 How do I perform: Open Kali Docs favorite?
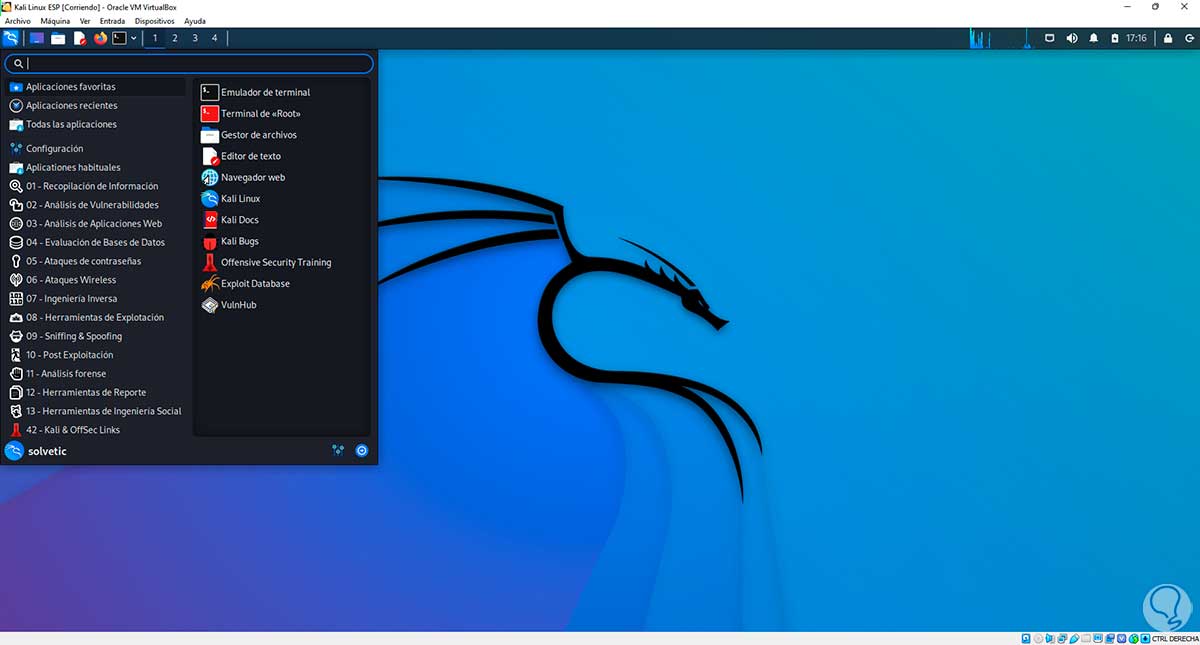click(x=283, y=220)
